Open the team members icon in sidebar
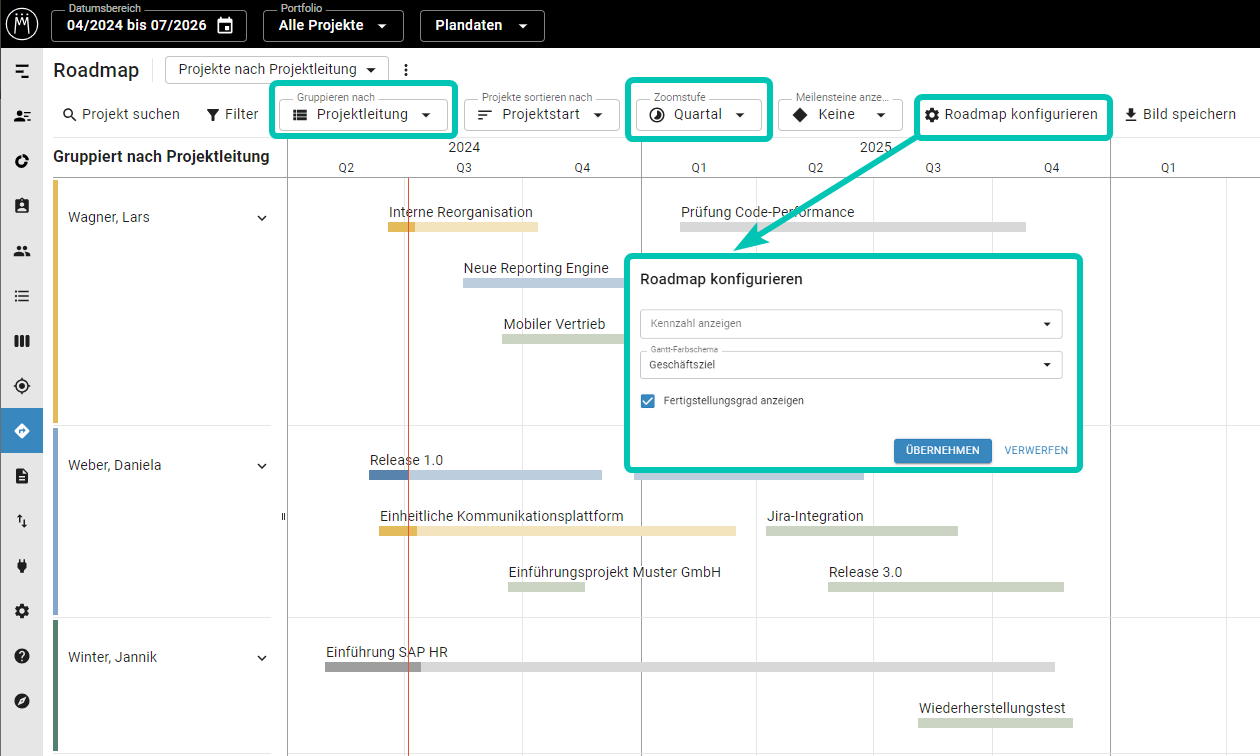 click(x=22, y=251)
